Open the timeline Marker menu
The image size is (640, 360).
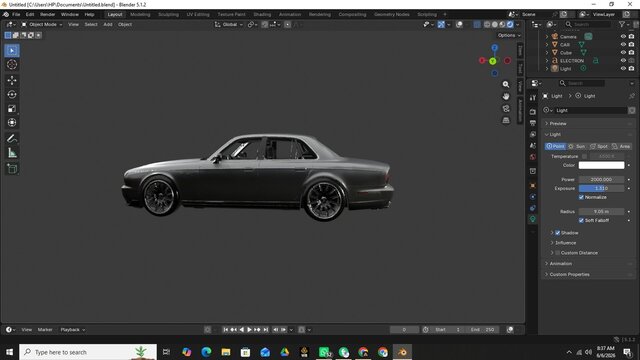click(x=45, y=330)
